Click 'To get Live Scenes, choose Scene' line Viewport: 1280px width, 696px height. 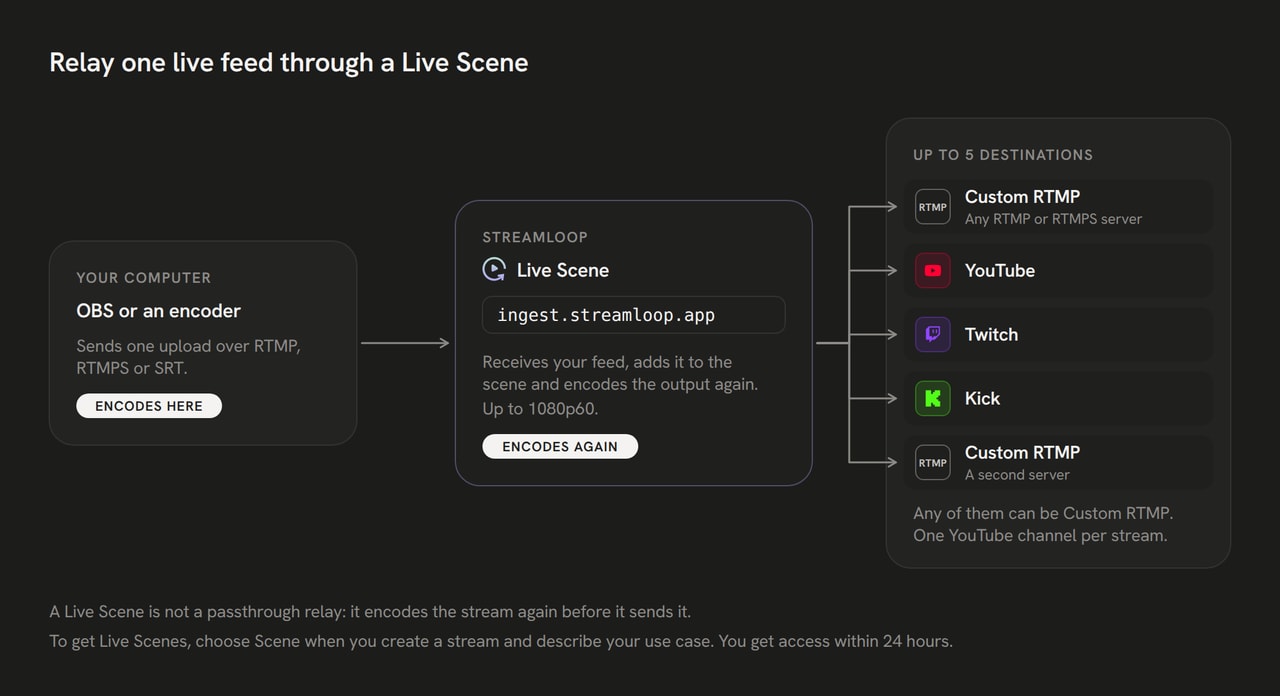pyautogui.click(x=501, y=641)
